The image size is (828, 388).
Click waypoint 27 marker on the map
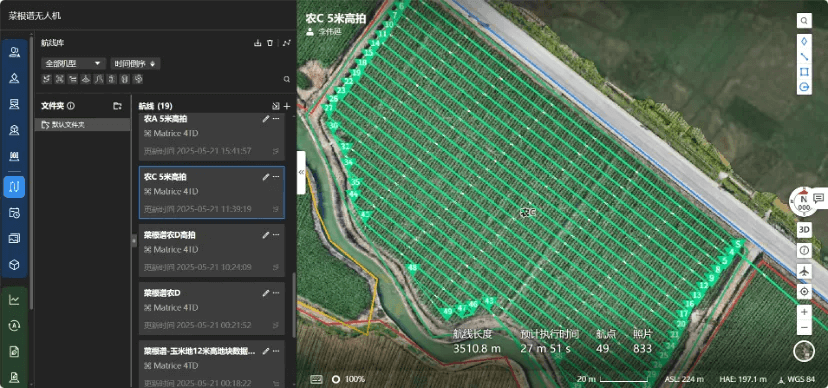(x=329, y=108)
